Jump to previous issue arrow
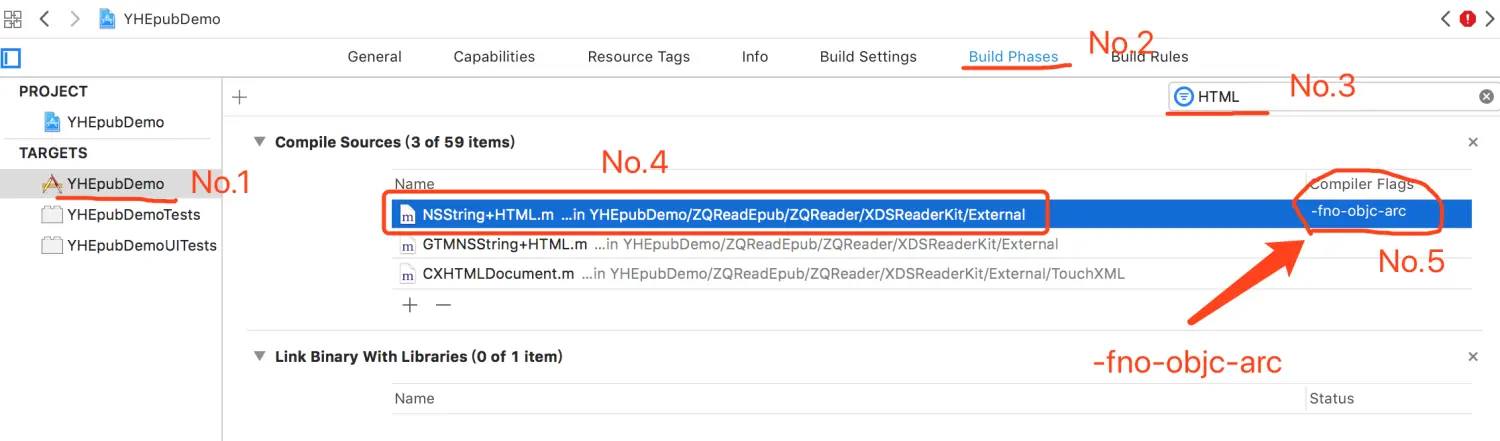This screenshot has height=441, width=1500. tap(1446, 18)
